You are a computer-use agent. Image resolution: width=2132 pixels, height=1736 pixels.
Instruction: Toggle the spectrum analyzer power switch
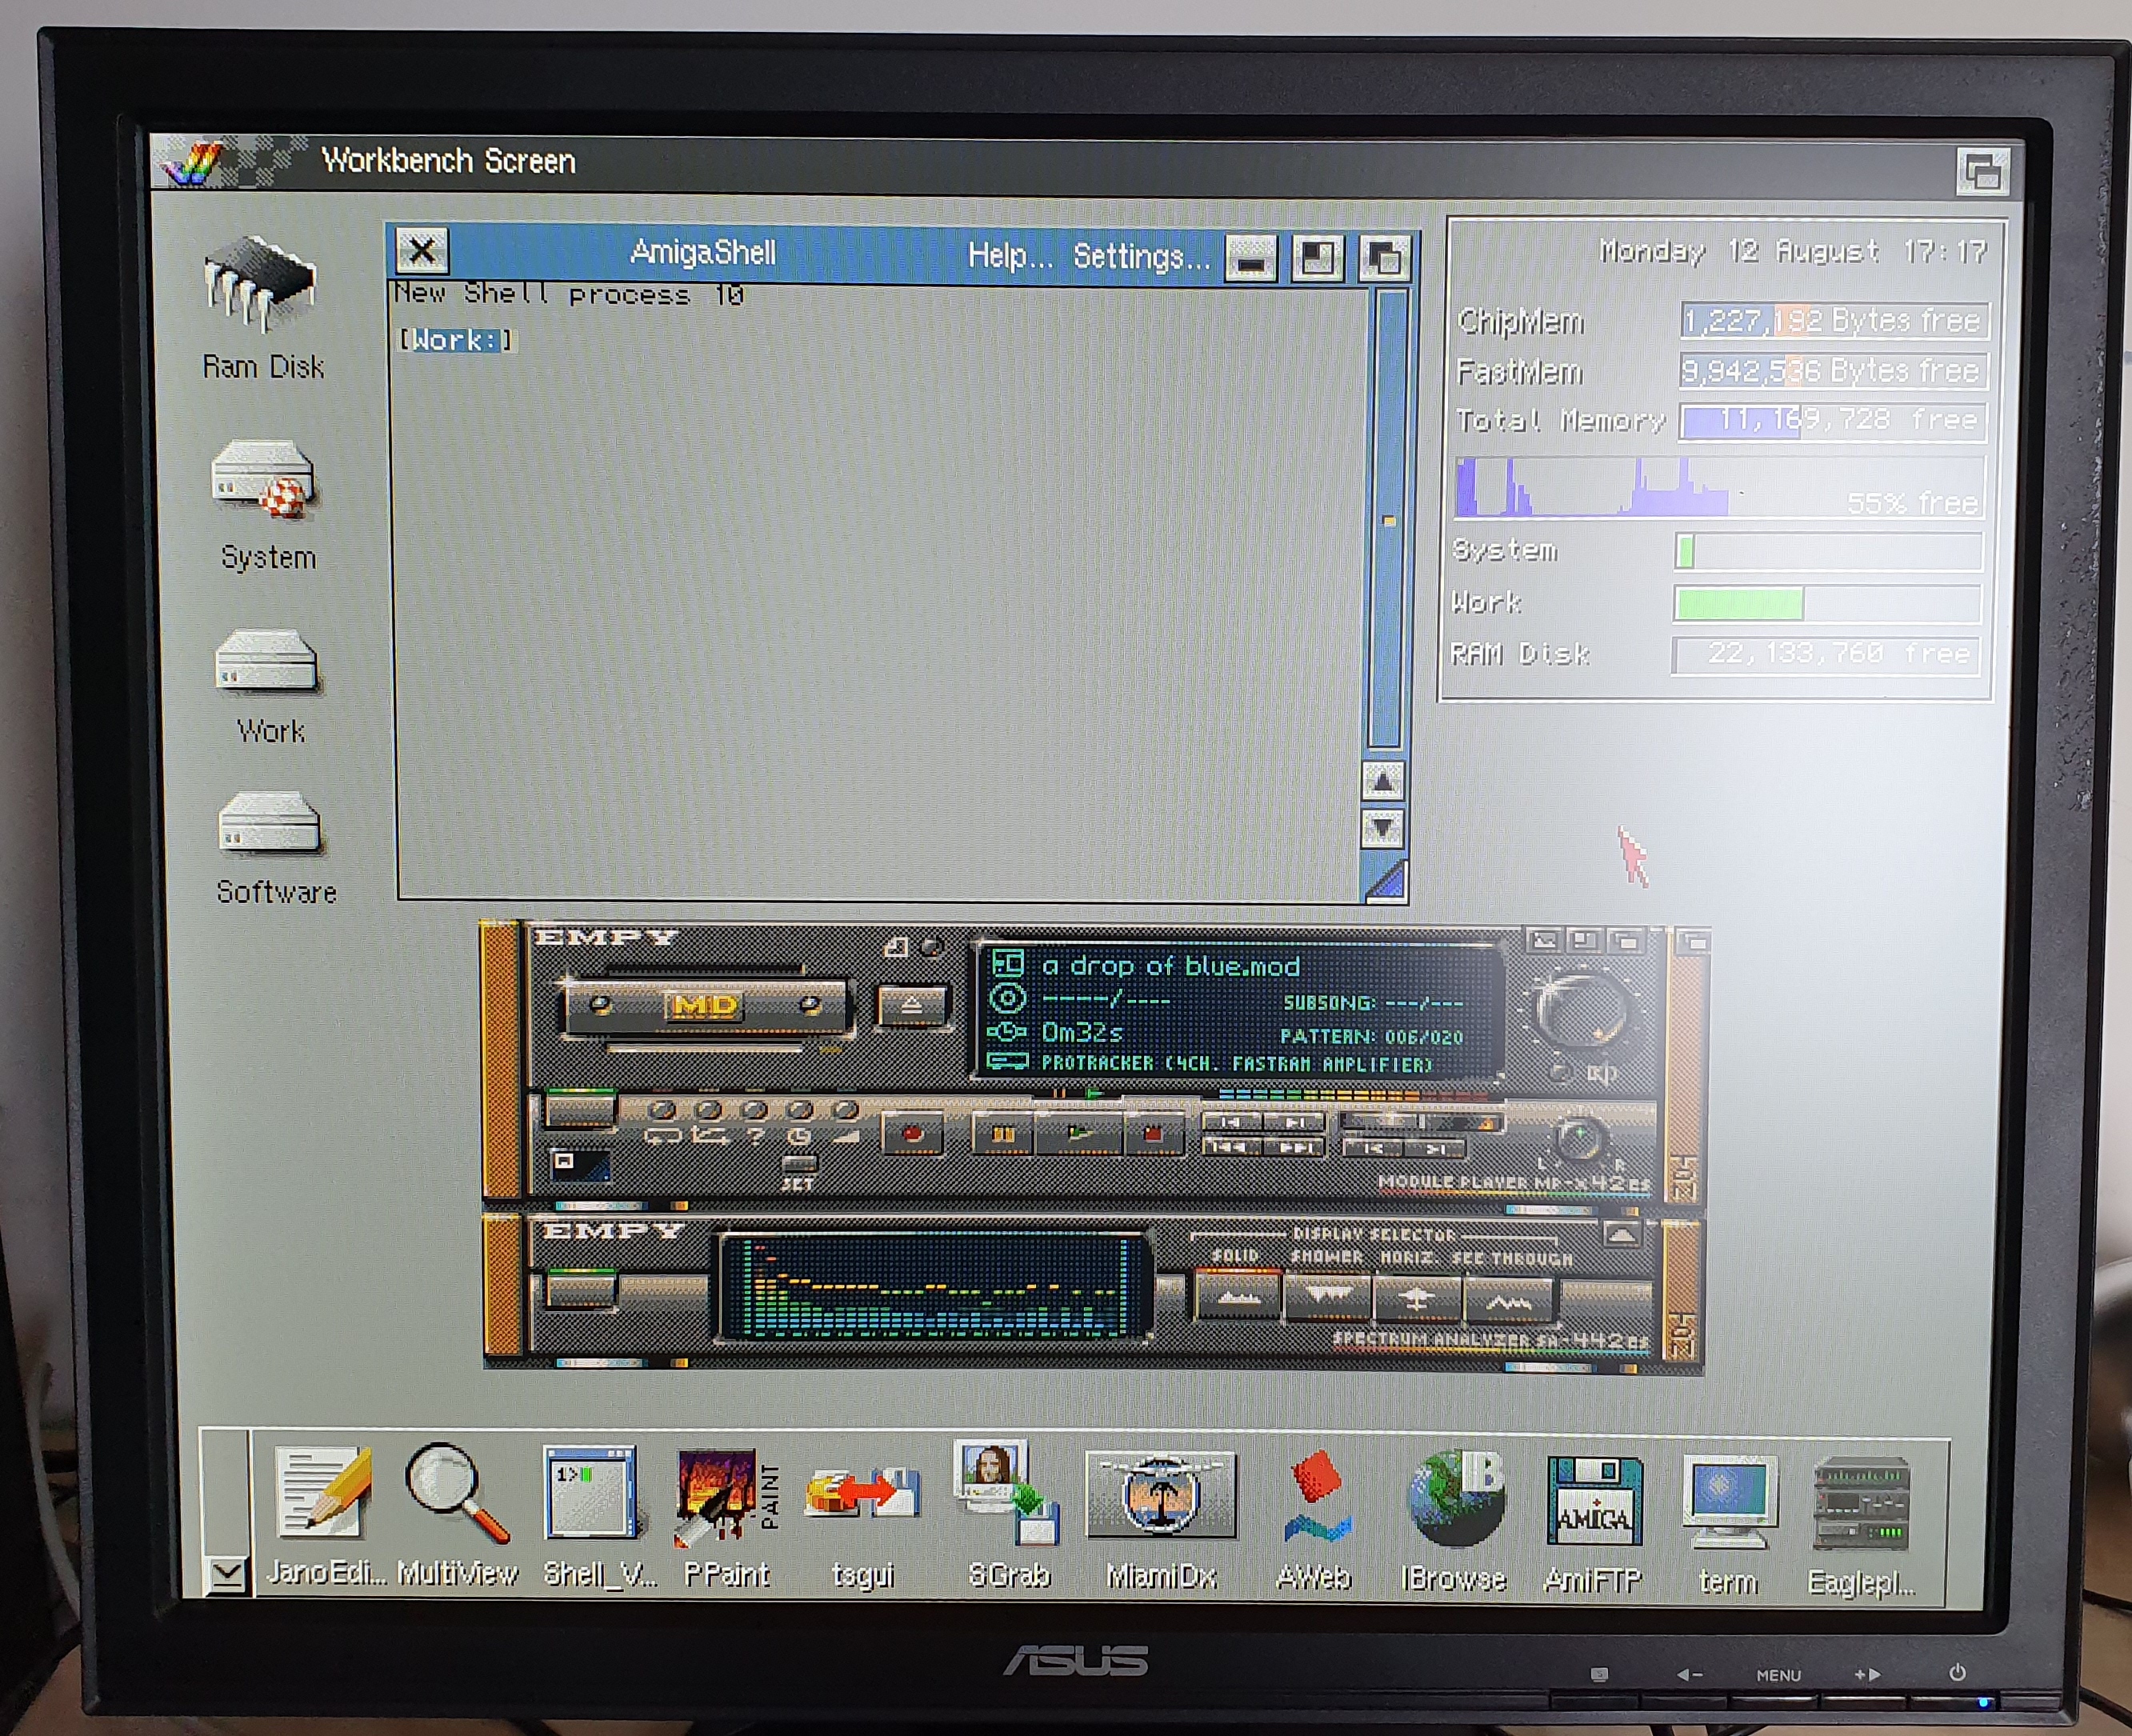click(580, 1290)
